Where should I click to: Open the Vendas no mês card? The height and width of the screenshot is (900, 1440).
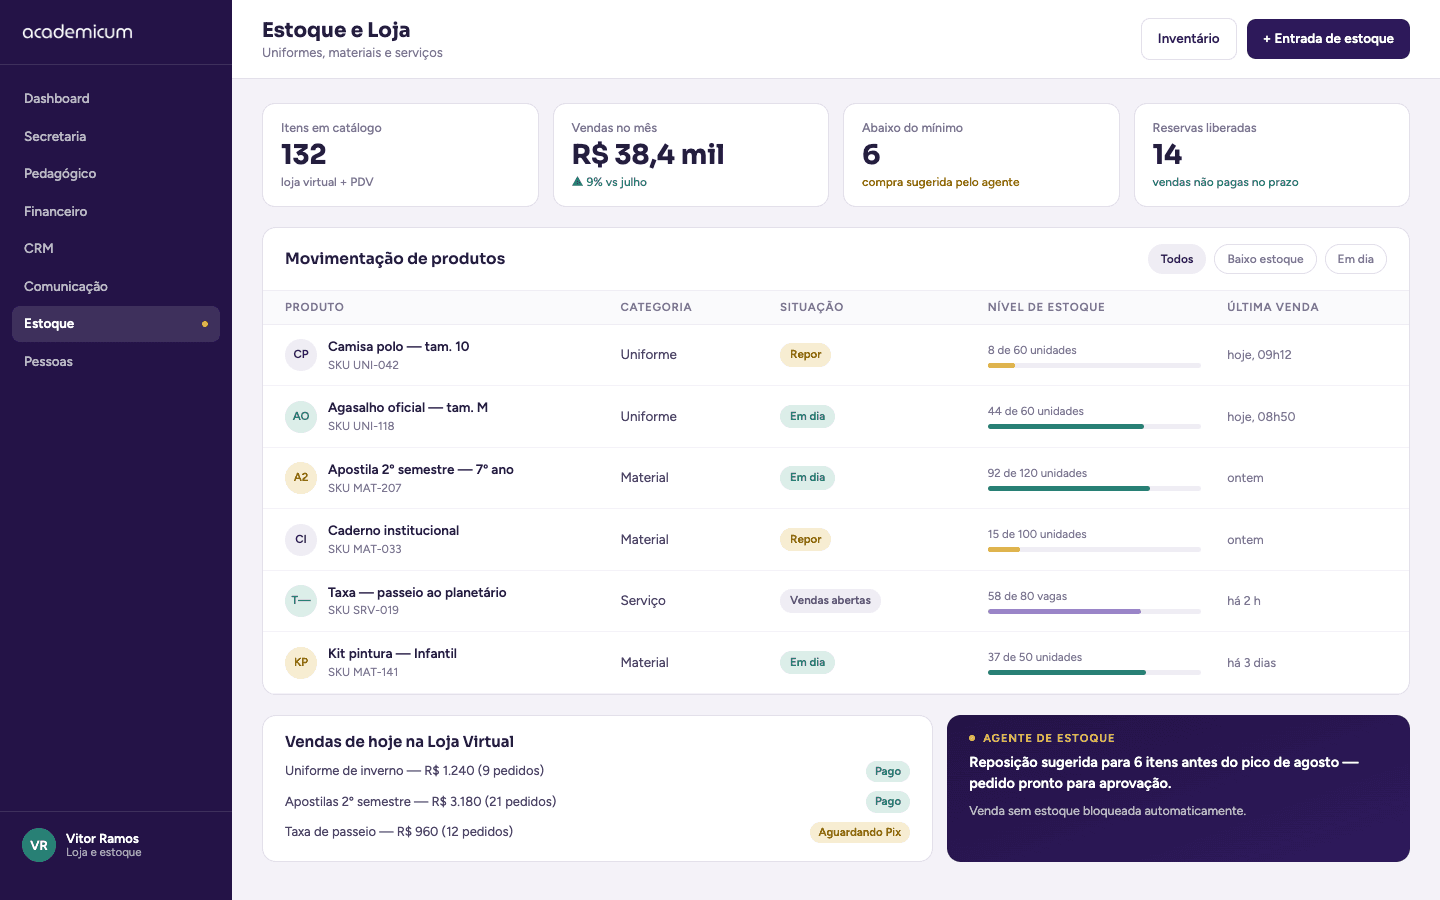pos(691,155)
